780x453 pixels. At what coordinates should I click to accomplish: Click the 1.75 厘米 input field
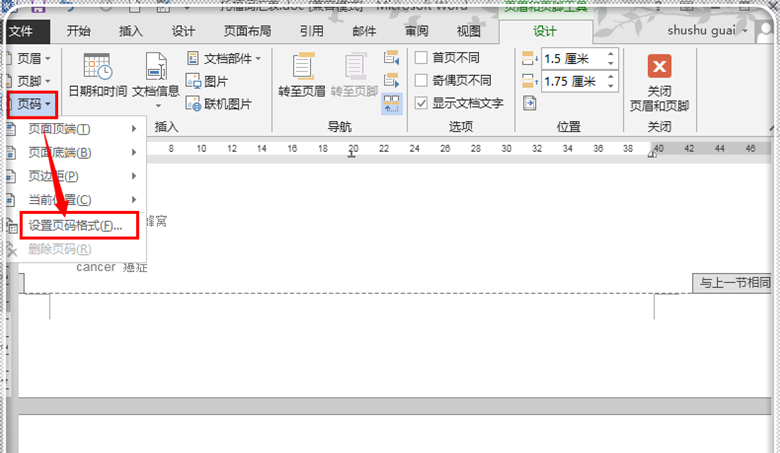click(x=573, y=81)
